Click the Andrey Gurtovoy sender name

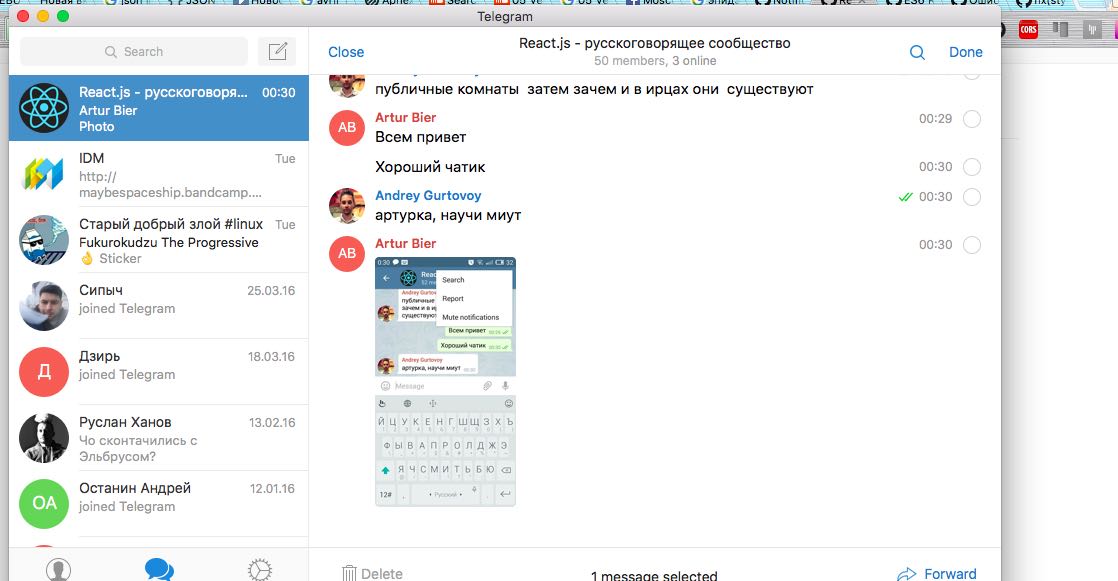[x=428, y=195]
